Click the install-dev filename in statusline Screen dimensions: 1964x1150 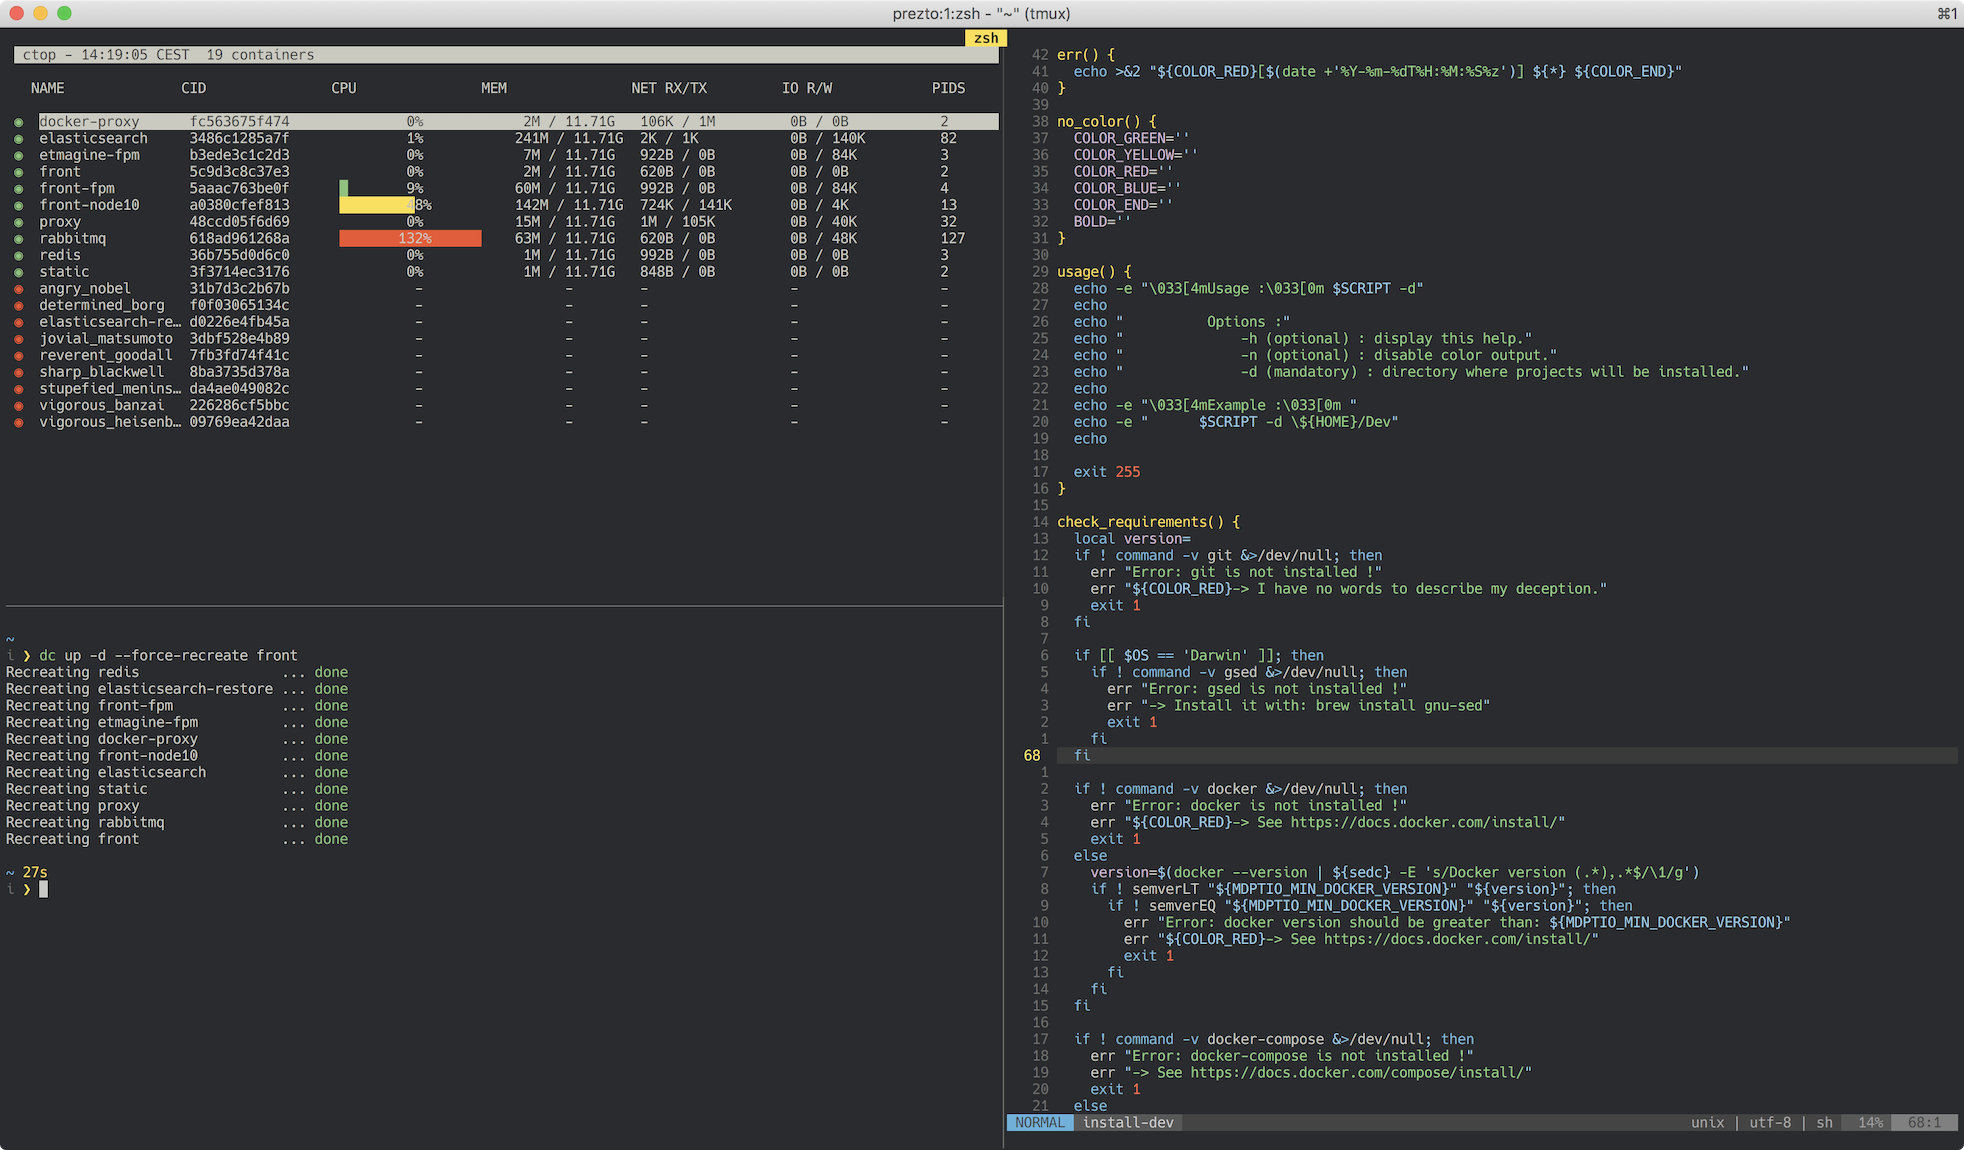(1128, 1123)
